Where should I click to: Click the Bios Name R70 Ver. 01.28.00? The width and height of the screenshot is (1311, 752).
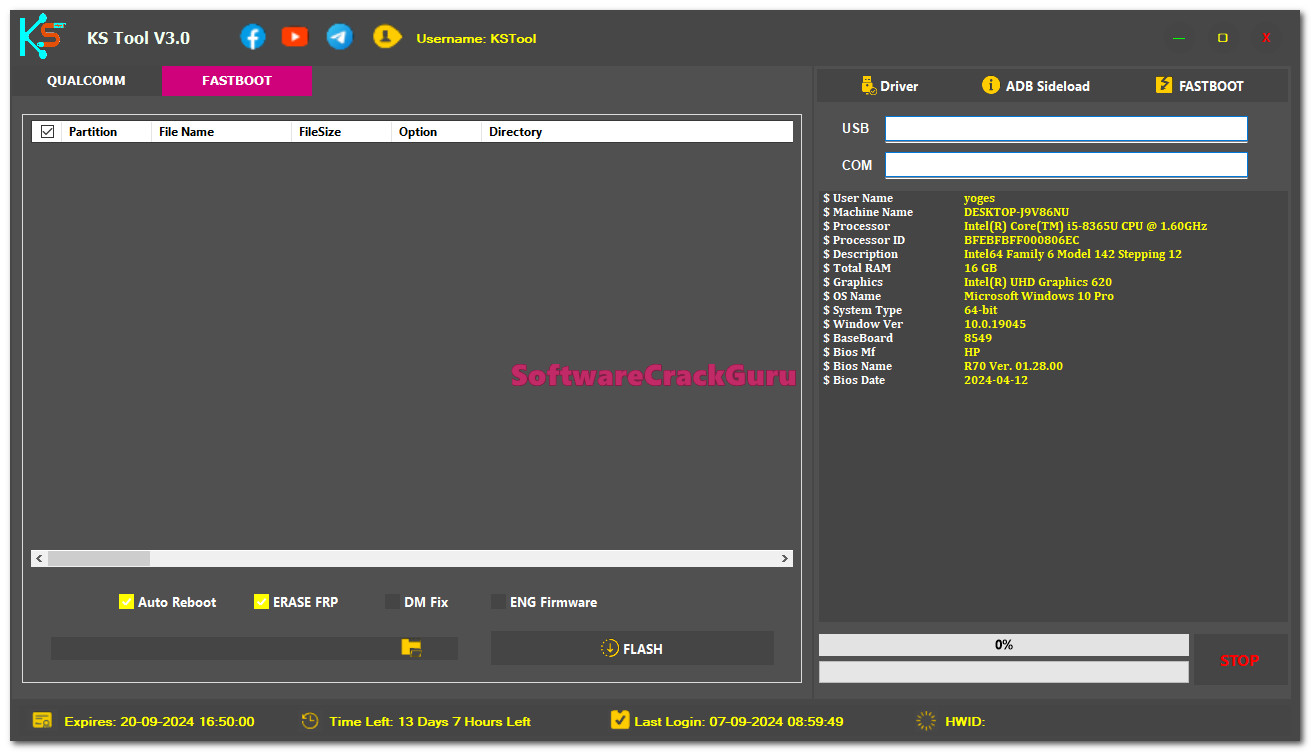coord(1013,366)
